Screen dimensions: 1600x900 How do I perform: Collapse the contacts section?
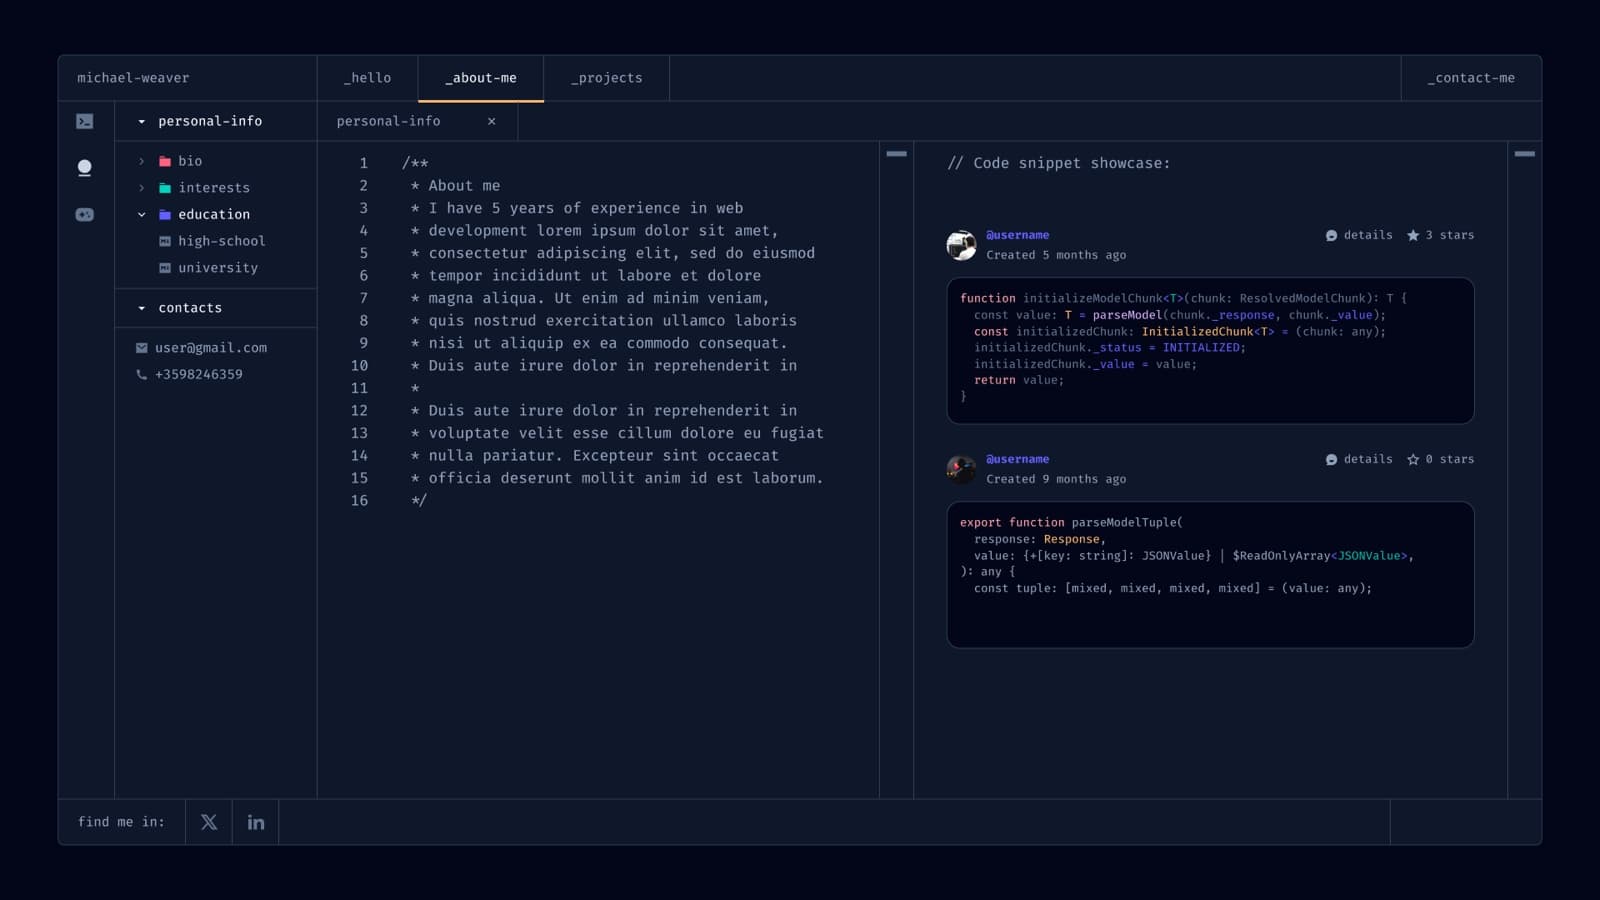[141, 308]
